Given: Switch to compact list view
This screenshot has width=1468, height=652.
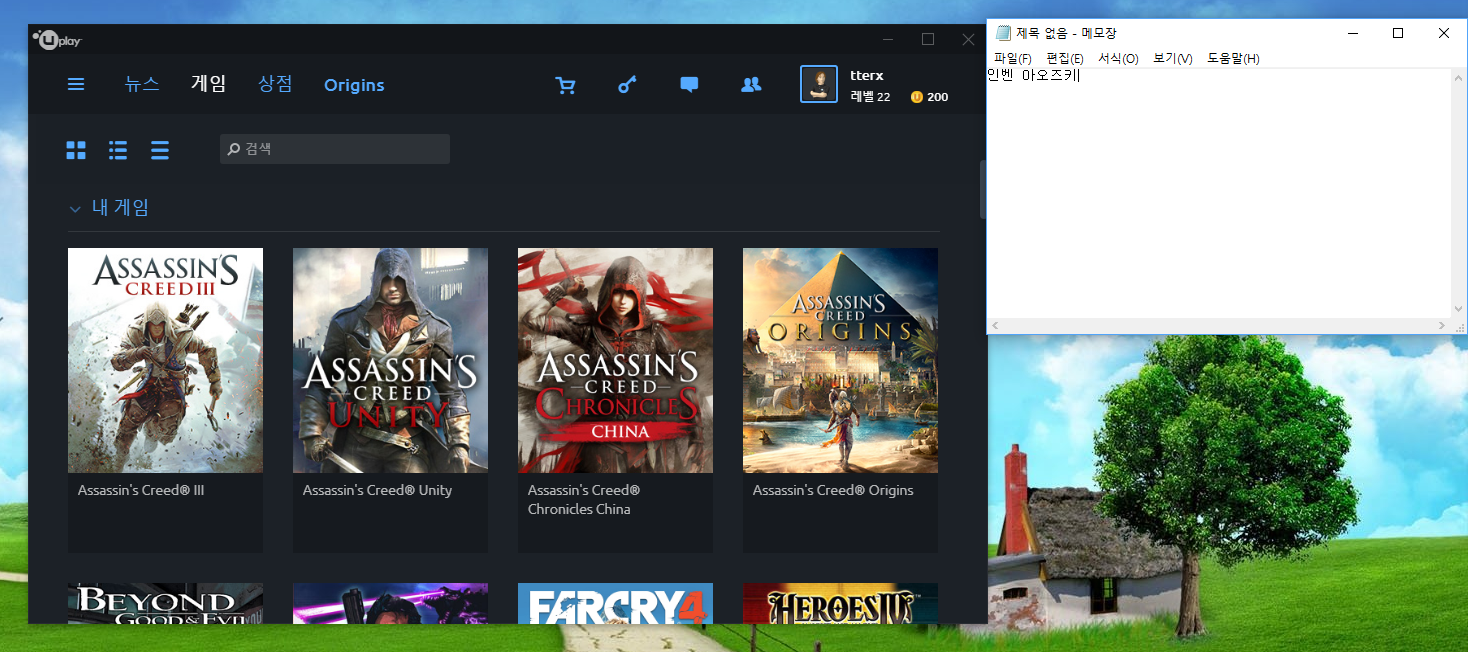Looking at the screenshot, I should pos(160,150).
